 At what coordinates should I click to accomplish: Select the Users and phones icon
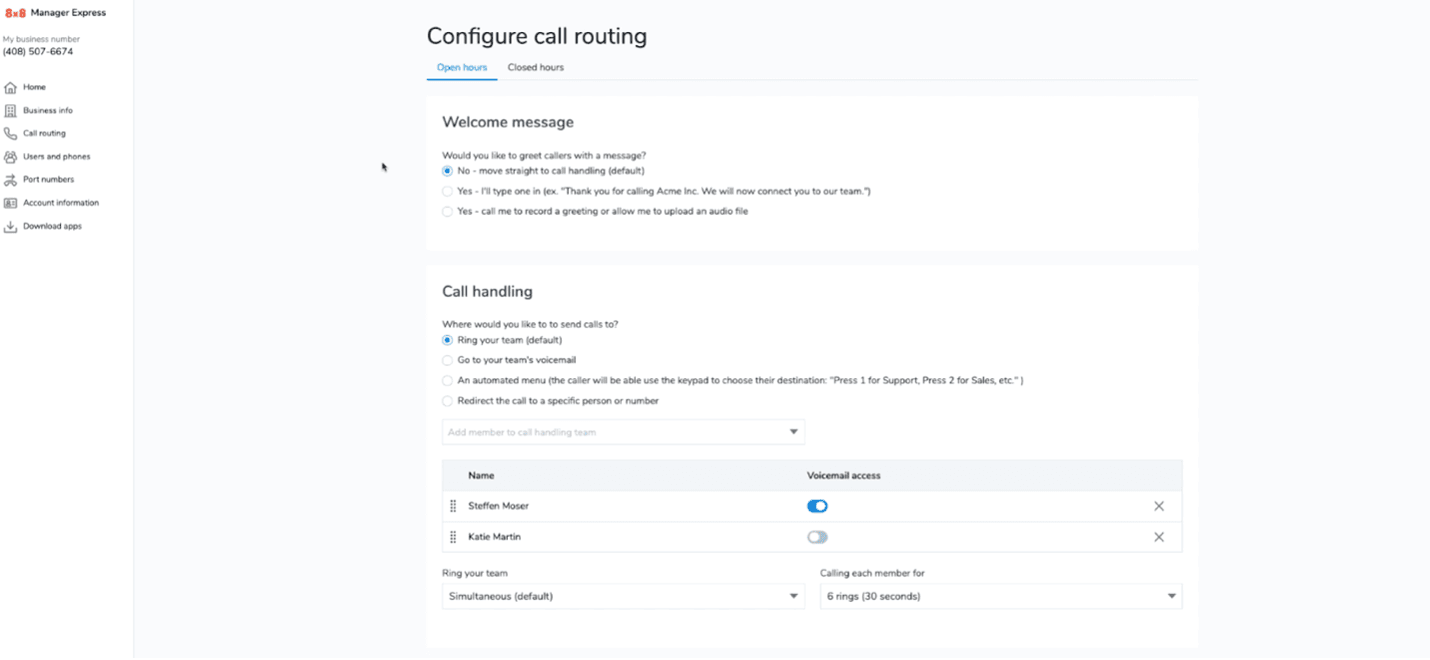pyautogui.click(x=11, y=157)
